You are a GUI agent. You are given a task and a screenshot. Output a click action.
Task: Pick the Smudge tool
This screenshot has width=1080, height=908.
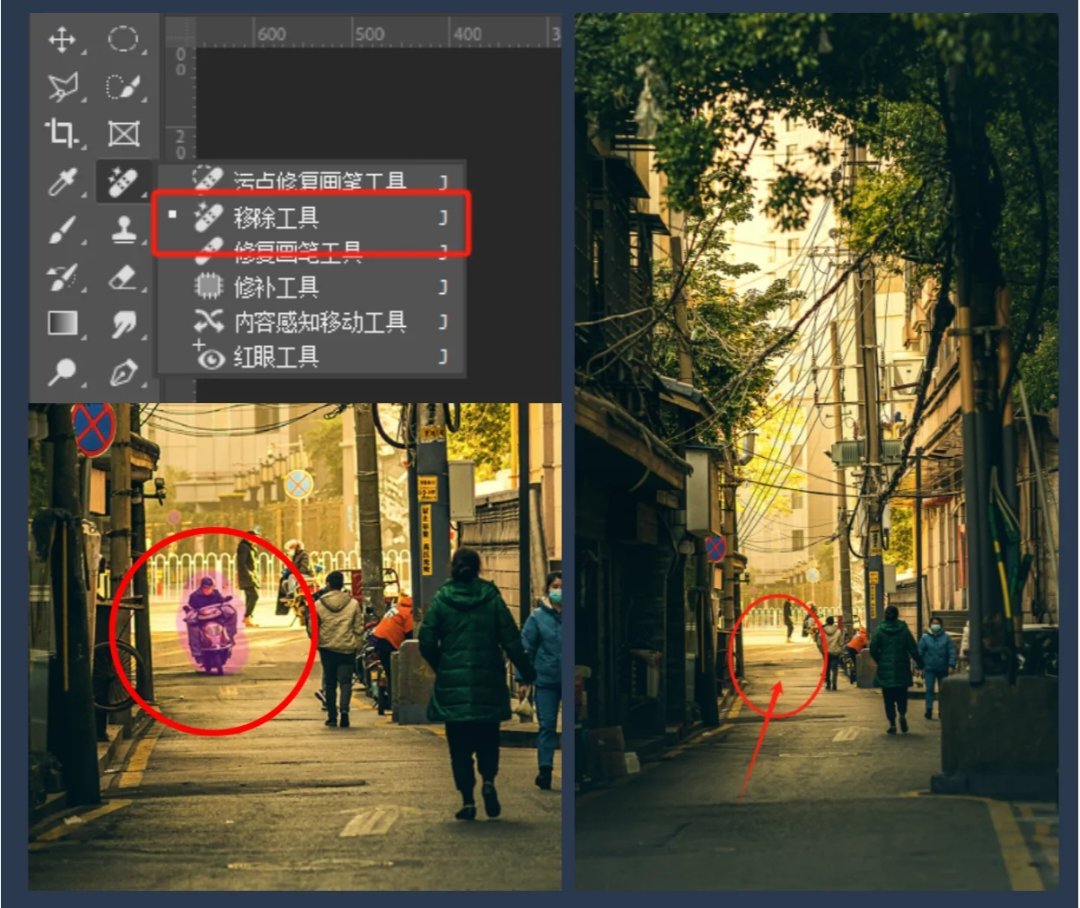click(123, 324)
